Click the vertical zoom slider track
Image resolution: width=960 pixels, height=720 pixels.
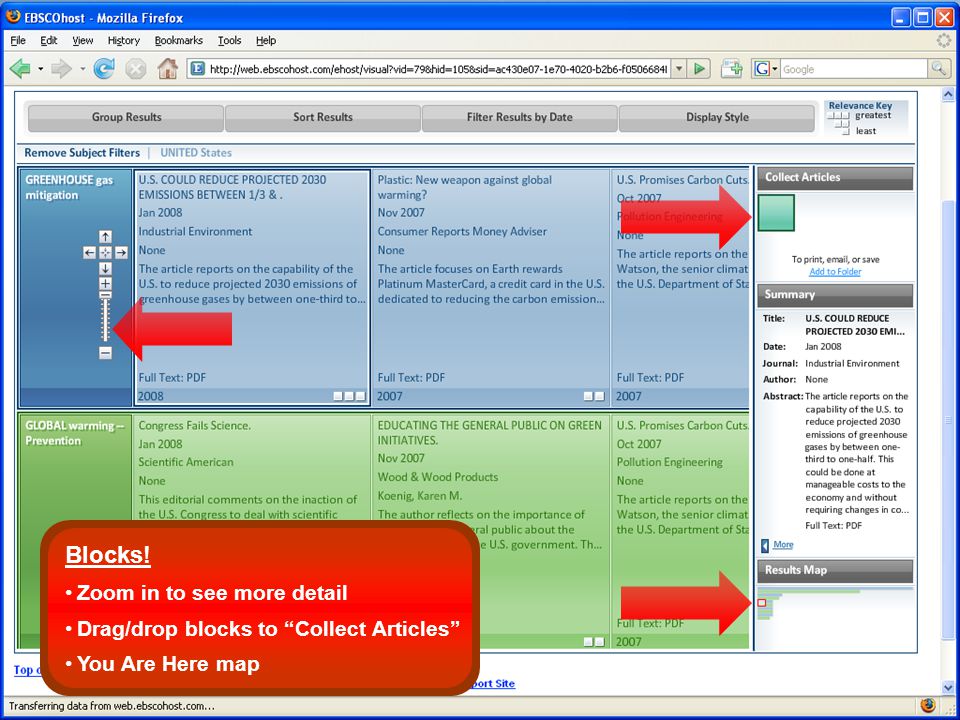[105, 319]
